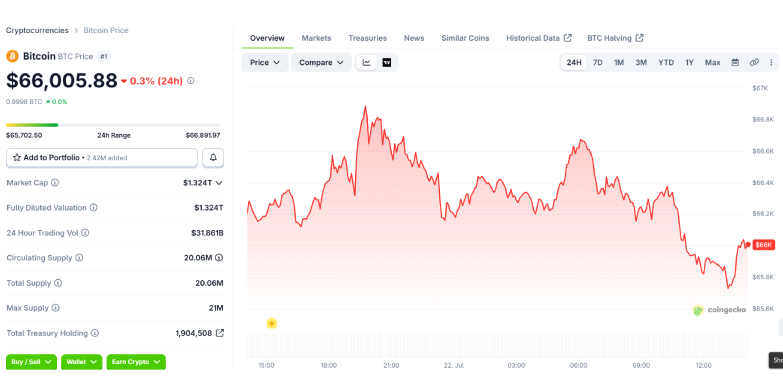
Task: Click the Bitcoin Price breadcrumb text
Action: (x=106, y=30)
